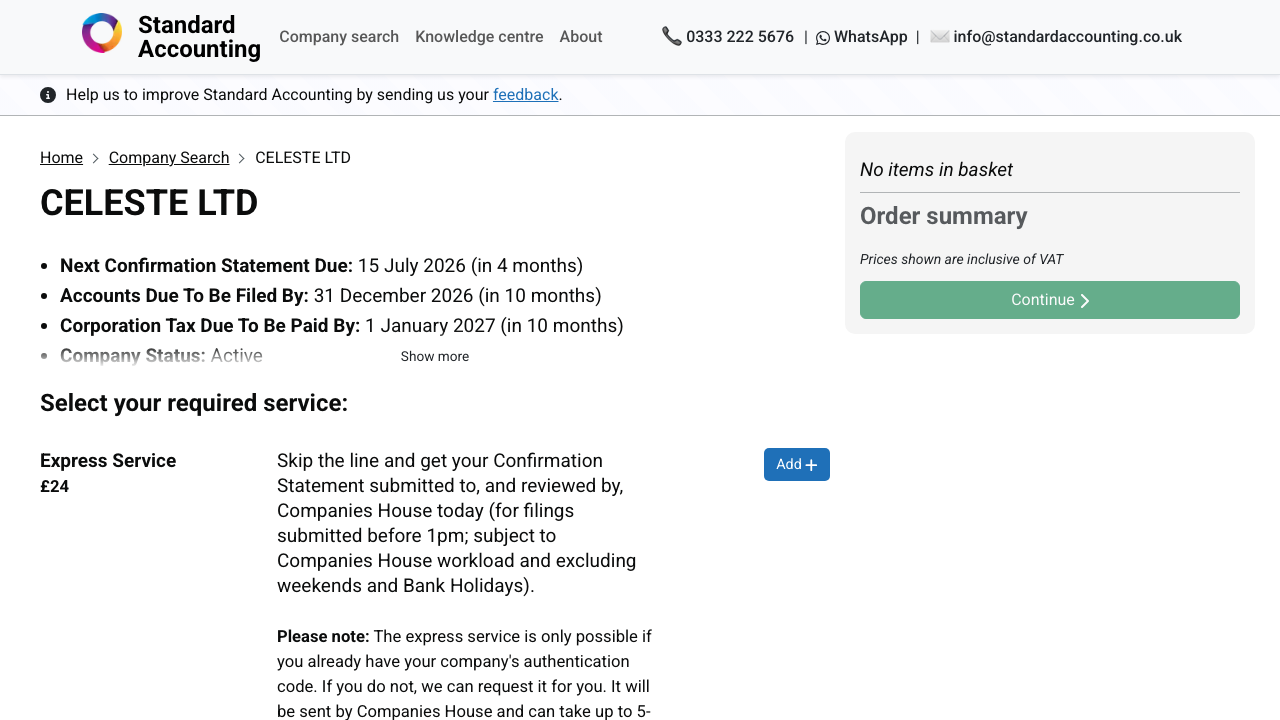The width and height of the screenshot is (1280, 720).
Task: Add Express Service to basket
Action: pyautogui.click(x=796, y=464)
